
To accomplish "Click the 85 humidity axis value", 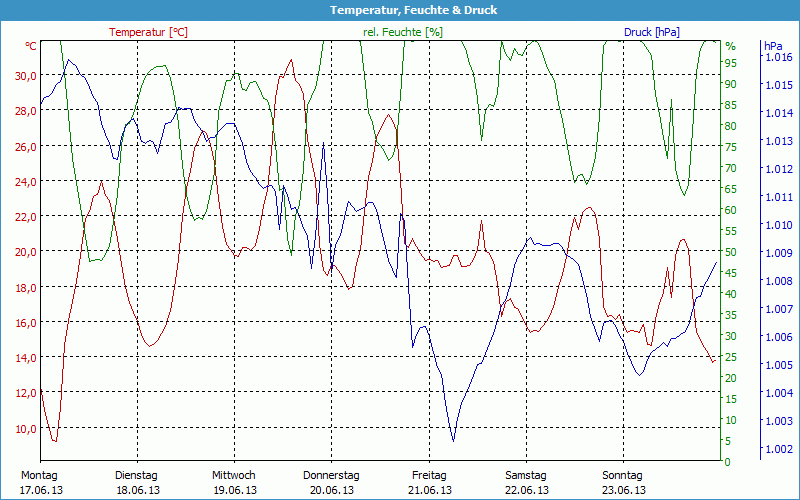I will tap(731, 105).
